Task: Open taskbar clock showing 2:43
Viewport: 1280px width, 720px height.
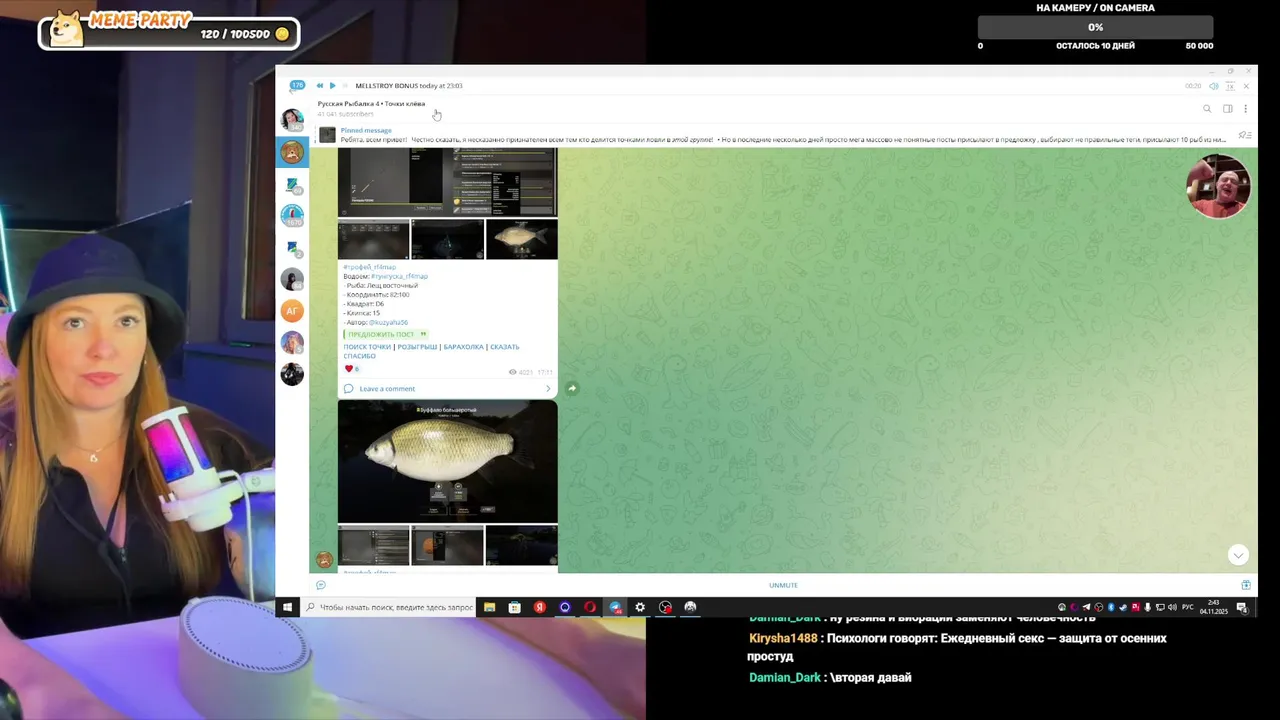Action: click(1213, 607)
